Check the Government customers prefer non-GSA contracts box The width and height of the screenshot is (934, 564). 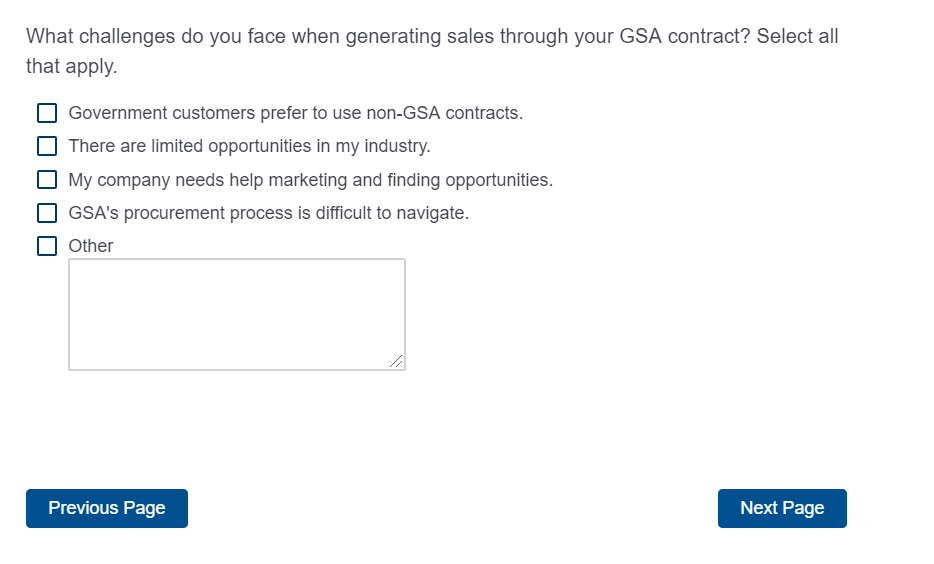tap(47, 113)
